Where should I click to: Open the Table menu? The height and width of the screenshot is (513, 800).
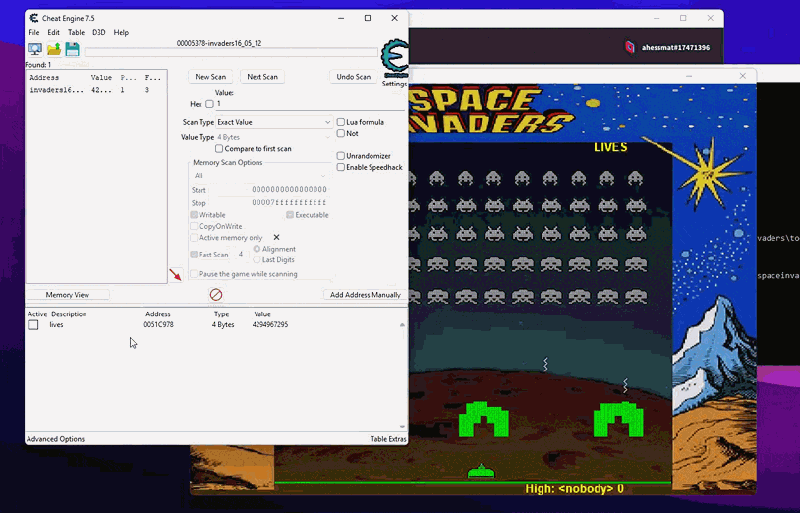pos(76,32)
